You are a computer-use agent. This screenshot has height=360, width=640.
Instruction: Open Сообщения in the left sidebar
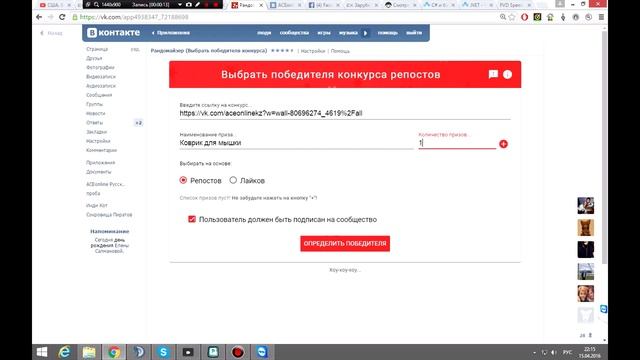(99, 95)
